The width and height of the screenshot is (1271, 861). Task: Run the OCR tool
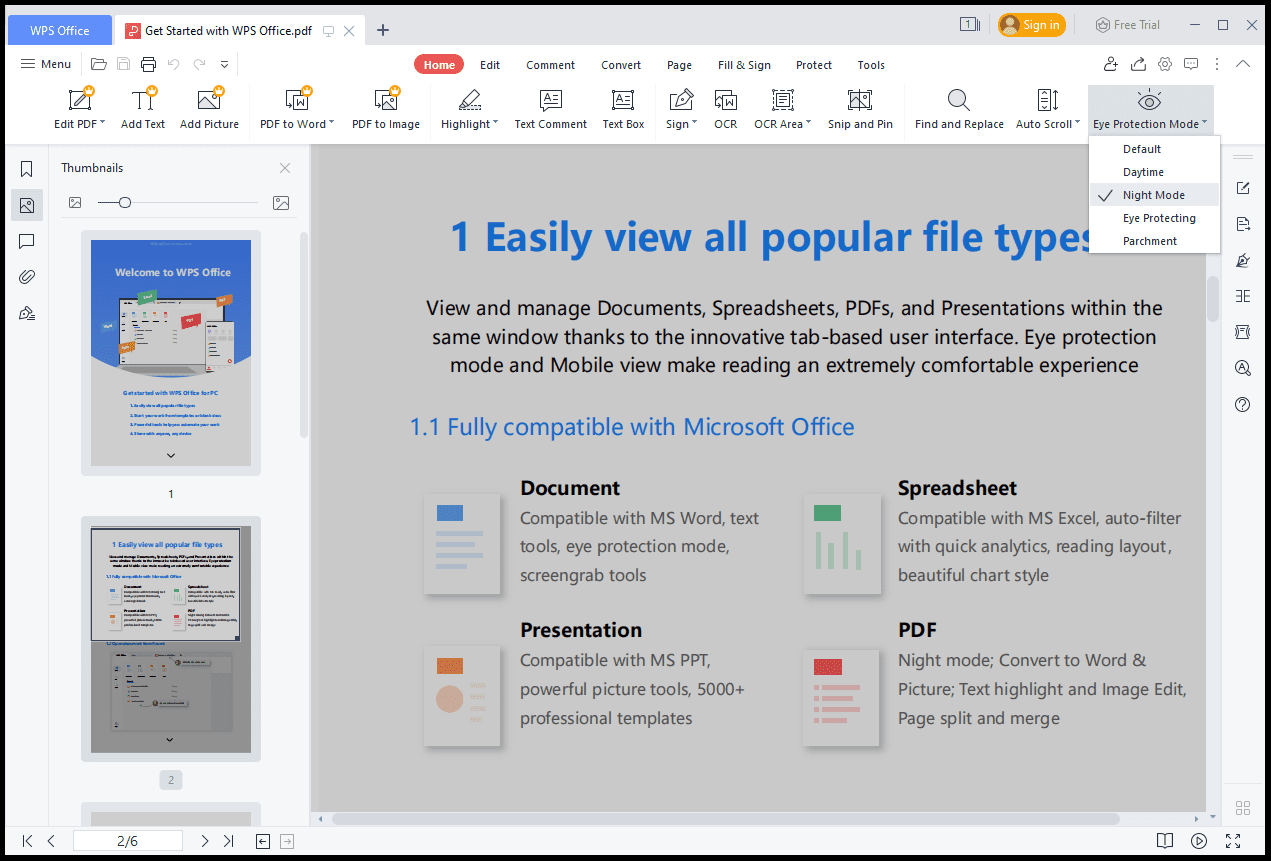coord(725,109)
